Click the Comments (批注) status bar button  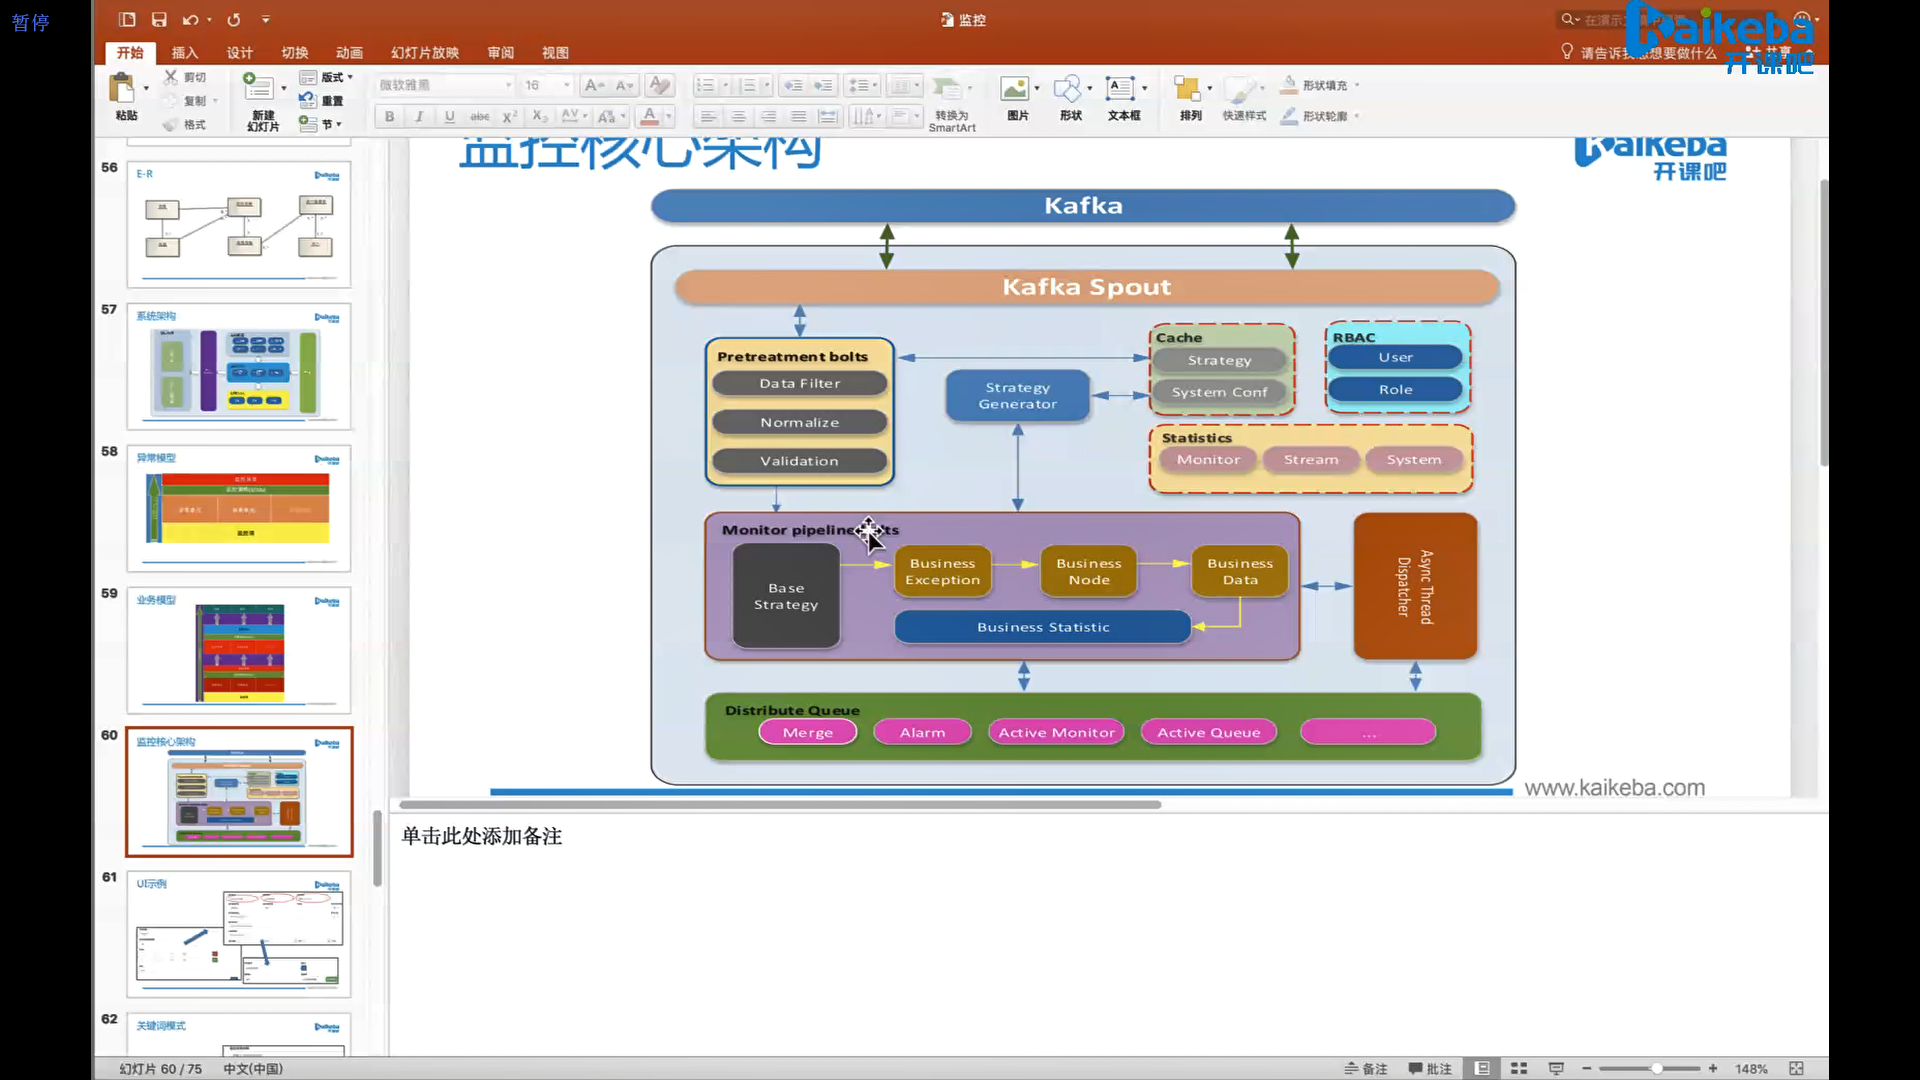click(1430, 1068)
